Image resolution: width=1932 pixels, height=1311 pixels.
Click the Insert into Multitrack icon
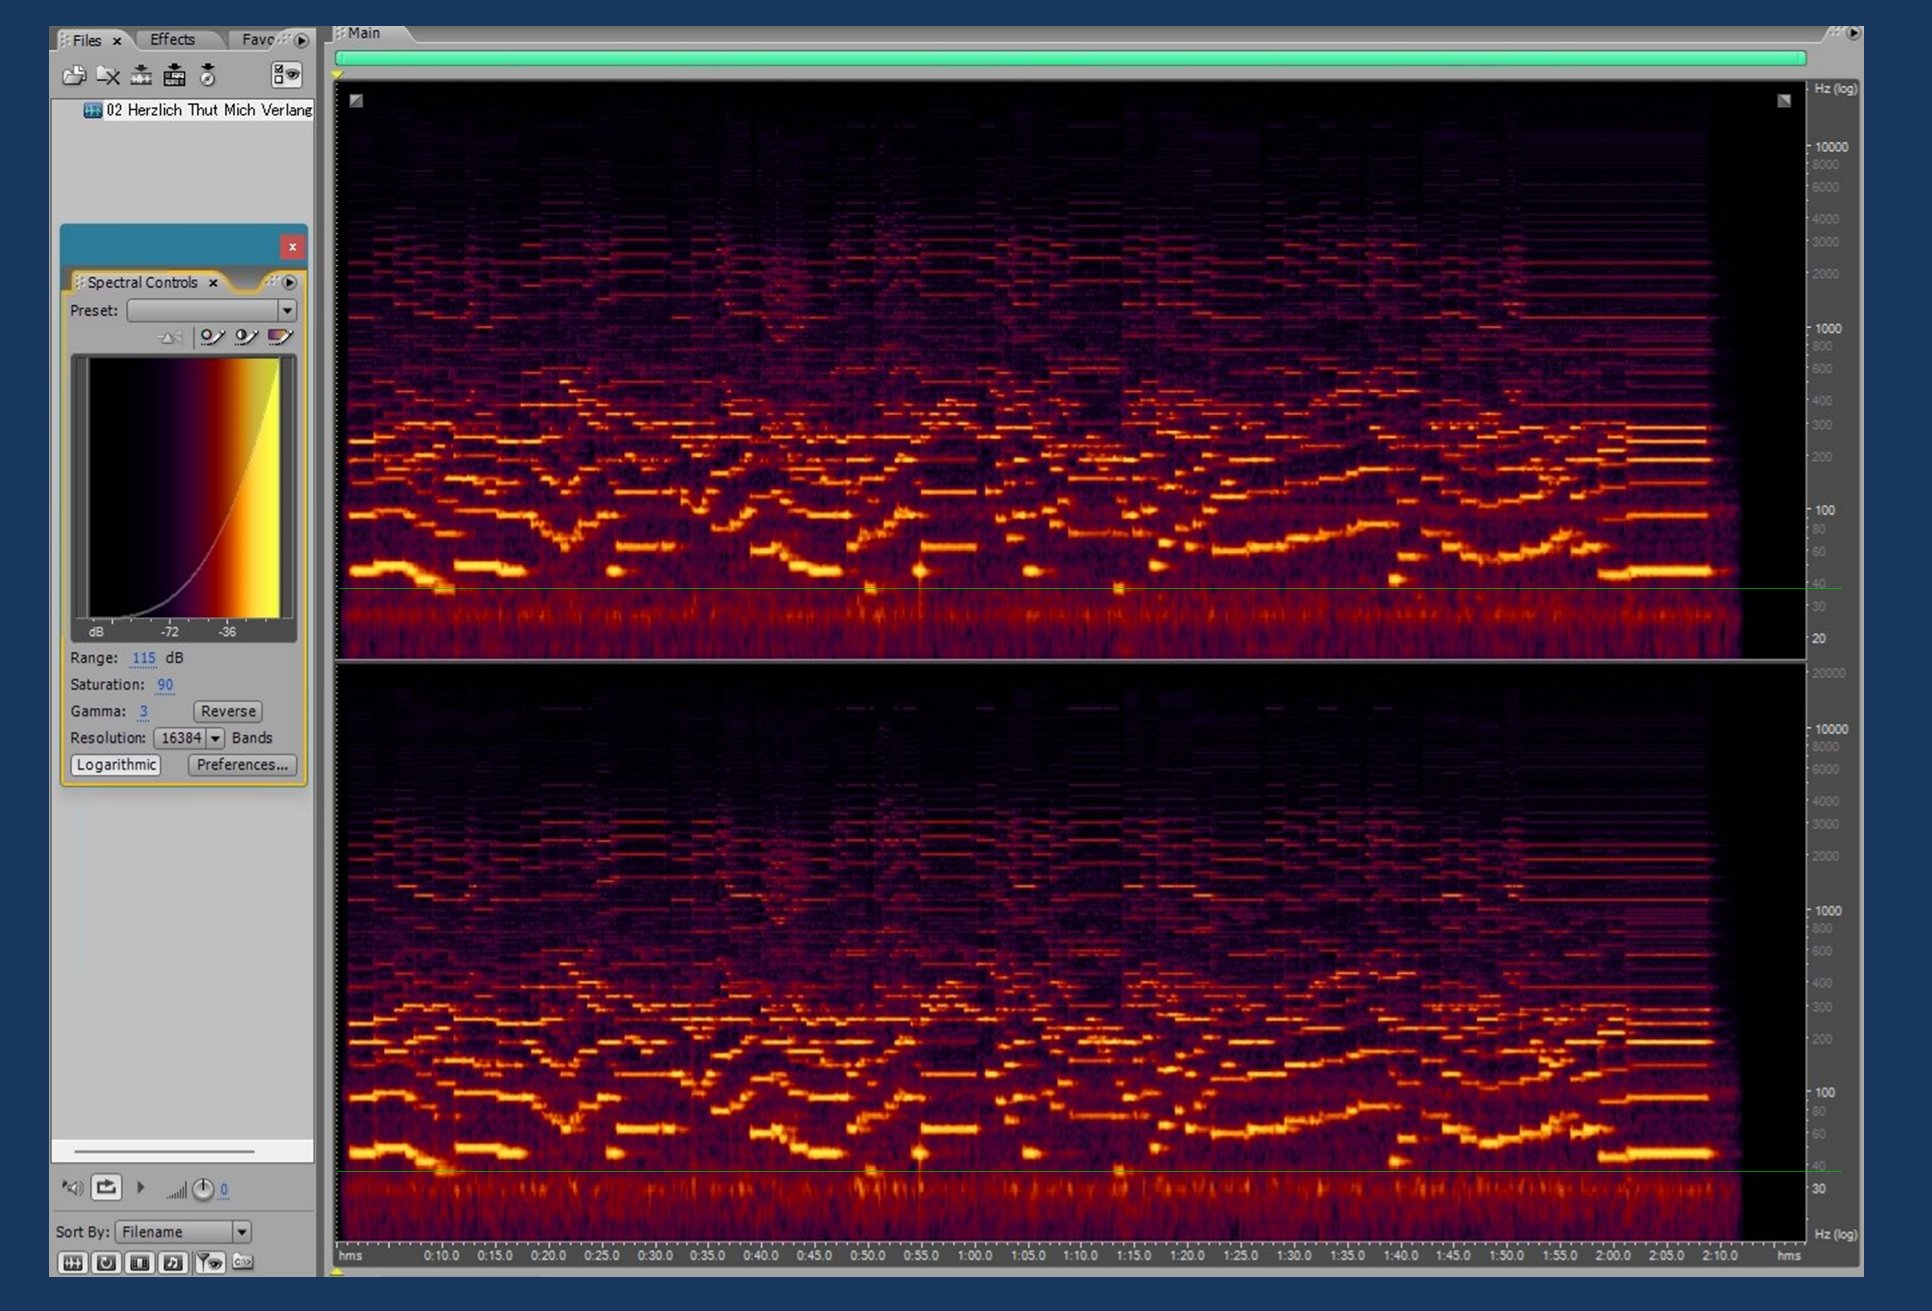175,75
